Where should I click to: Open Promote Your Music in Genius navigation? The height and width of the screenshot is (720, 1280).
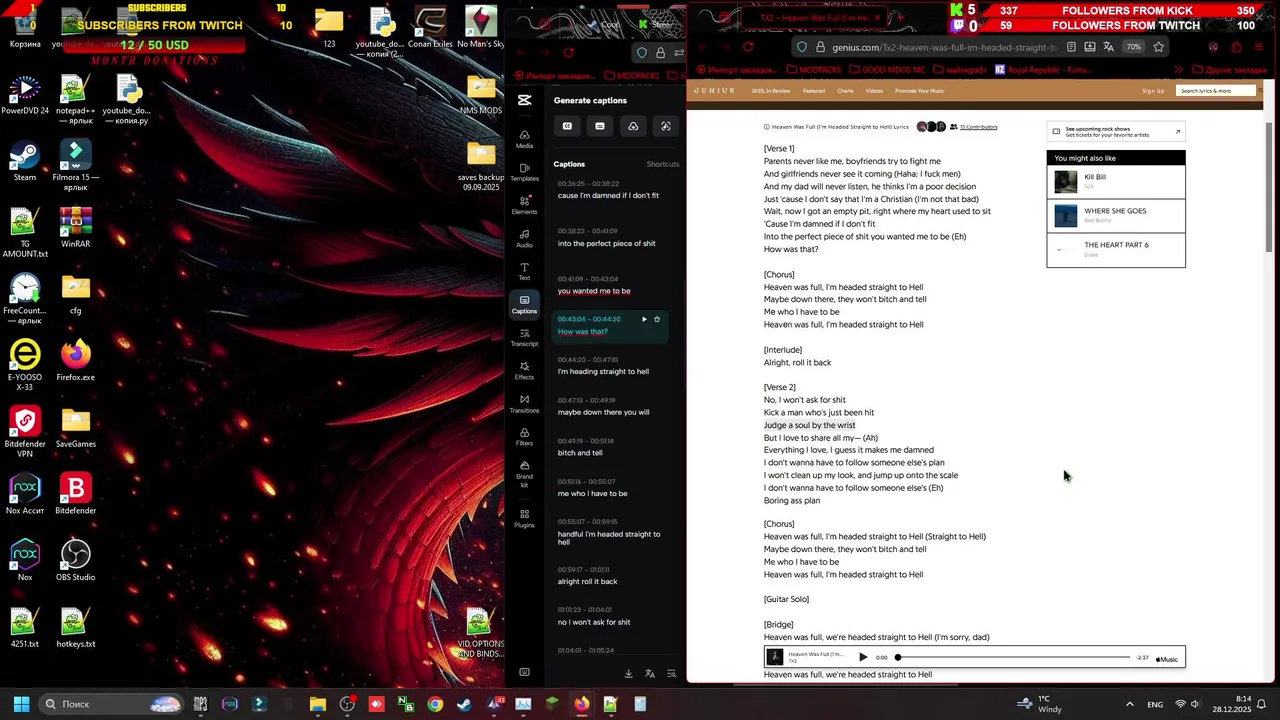pos(919,91)
